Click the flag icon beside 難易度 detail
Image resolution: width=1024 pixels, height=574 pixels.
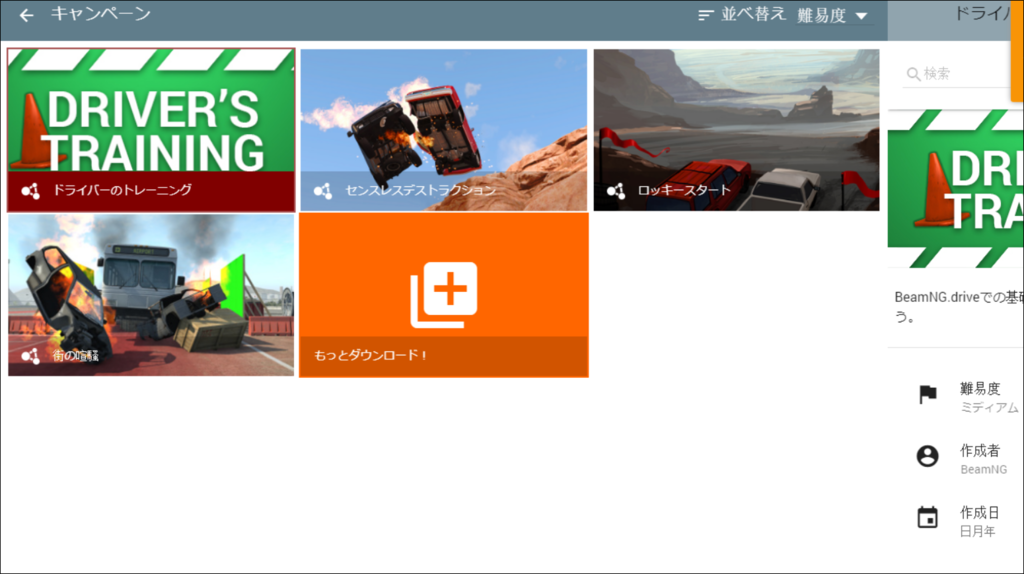(927, 394)
